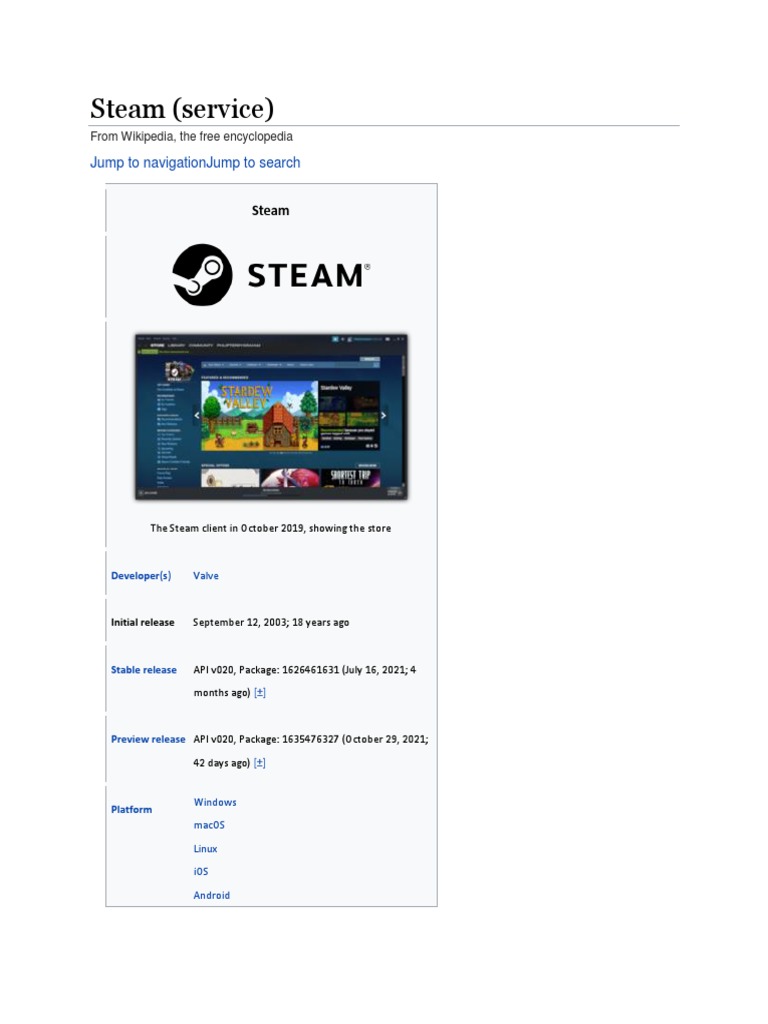
Task: Follow the 'Jump to navigation' link
Action: pos(148,163)
